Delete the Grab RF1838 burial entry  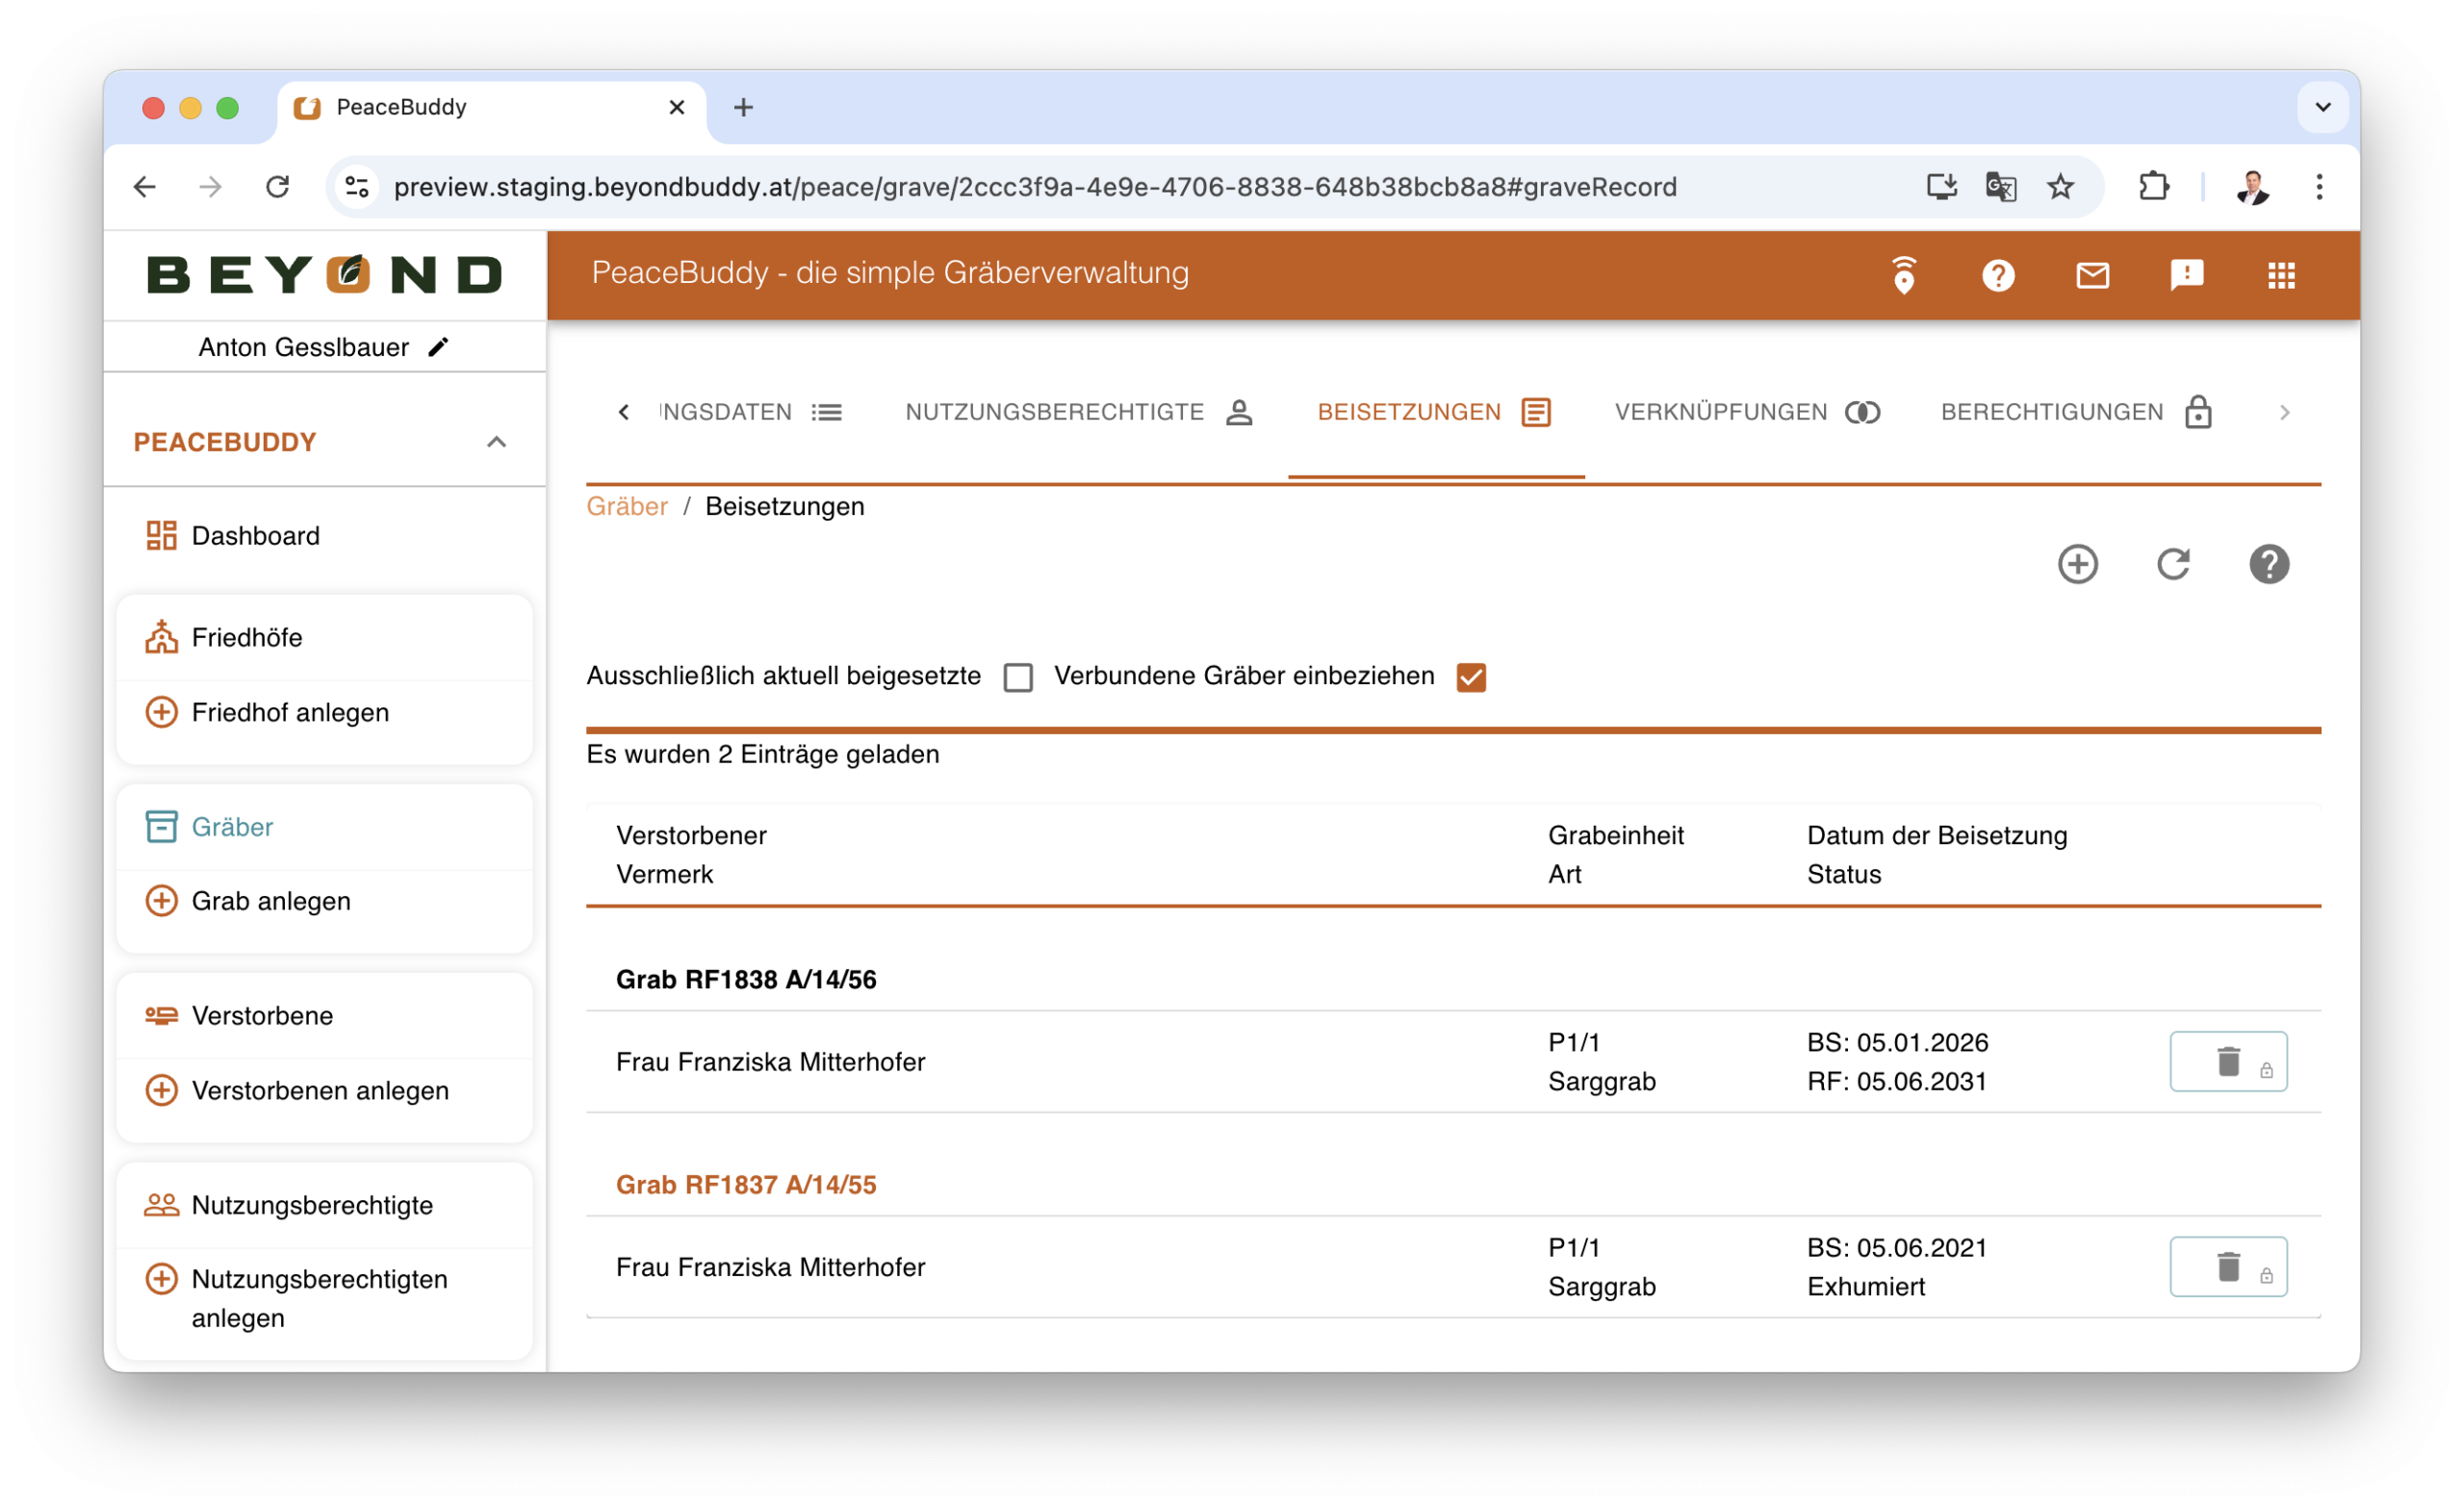tap(2227, 1061)
